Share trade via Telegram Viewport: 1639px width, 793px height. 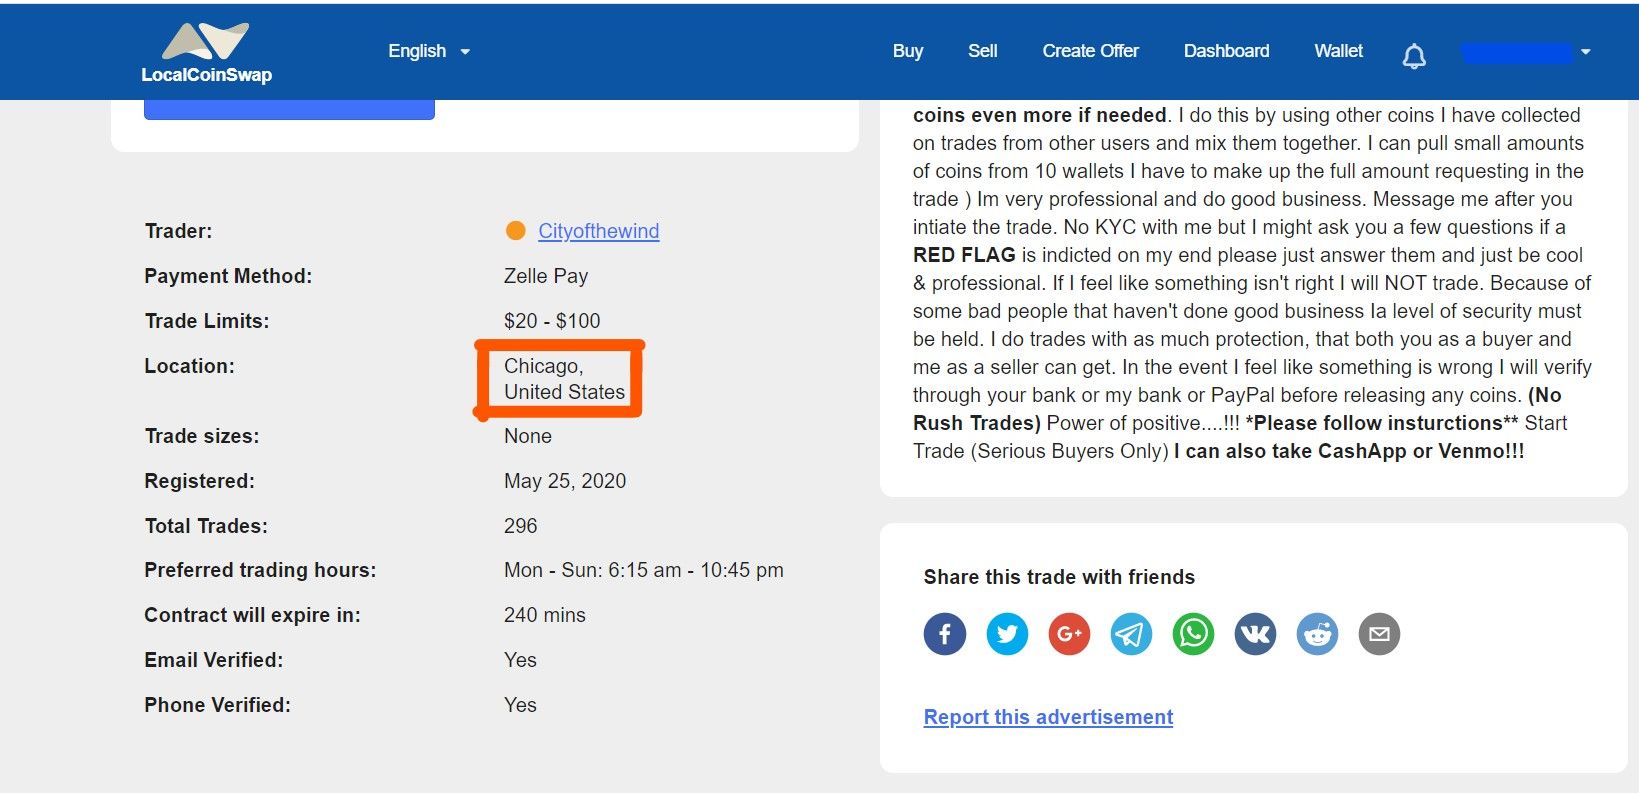[1131, 634]
